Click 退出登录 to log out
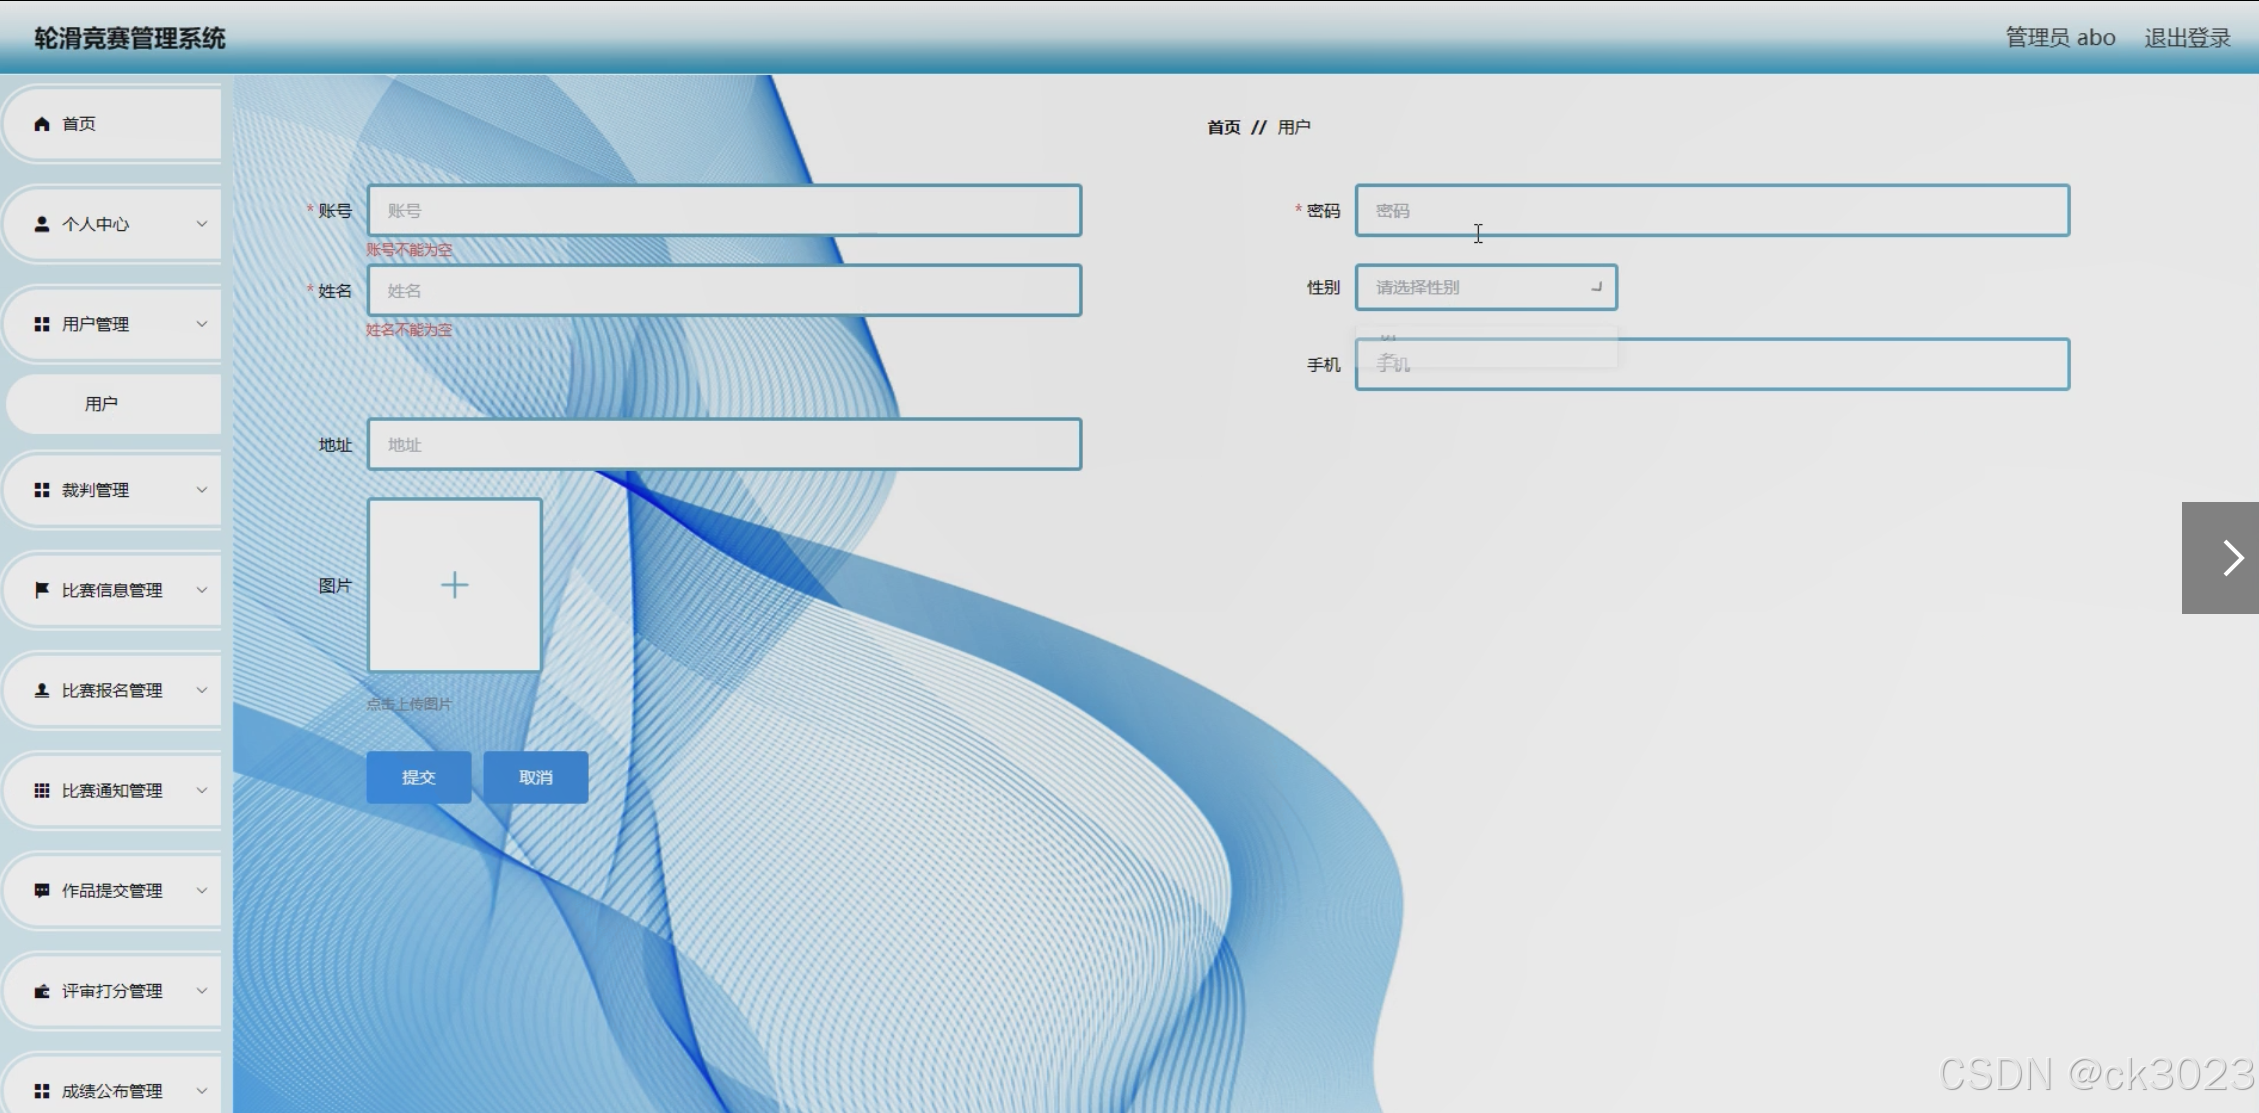Image resolution: width=2259 pixels, height=1113 pixels. (2187, 38)
